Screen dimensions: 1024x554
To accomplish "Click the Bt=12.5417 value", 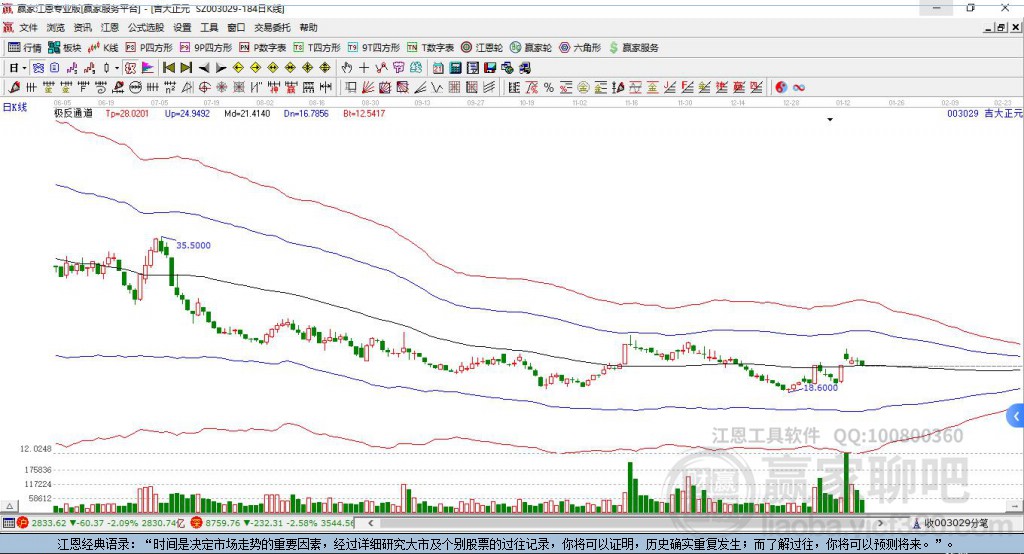I will (x=364, y=114).
